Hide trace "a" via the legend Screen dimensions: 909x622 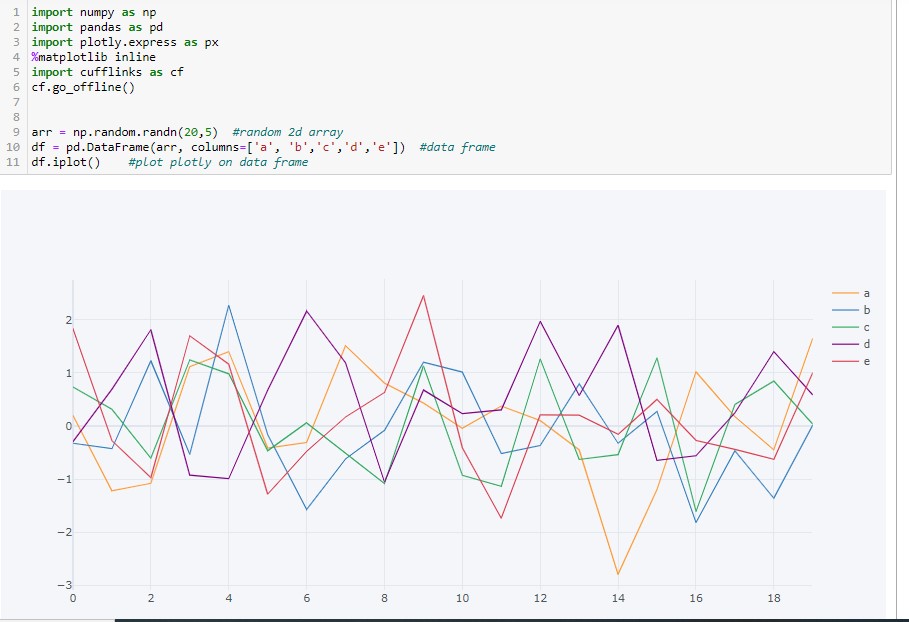[866, 293]
